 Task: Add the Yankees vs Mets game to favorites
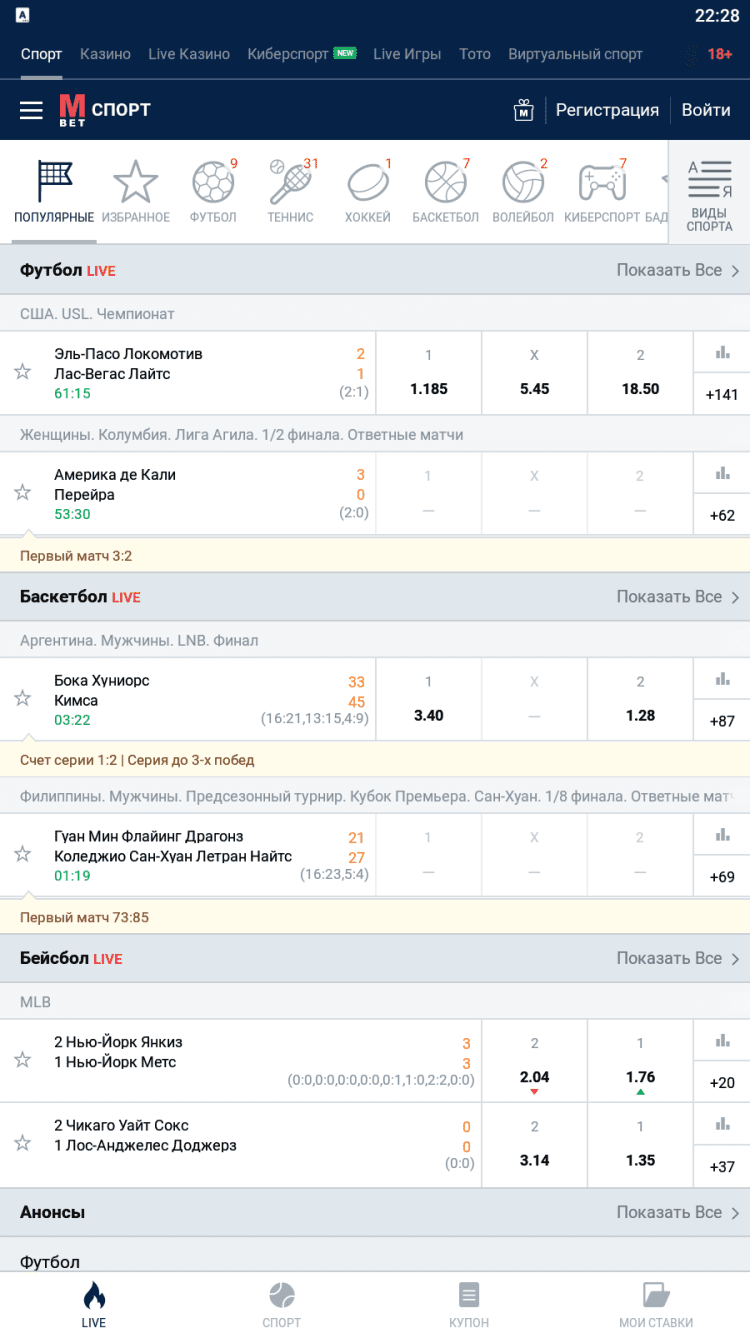(x=22, y=1060)
